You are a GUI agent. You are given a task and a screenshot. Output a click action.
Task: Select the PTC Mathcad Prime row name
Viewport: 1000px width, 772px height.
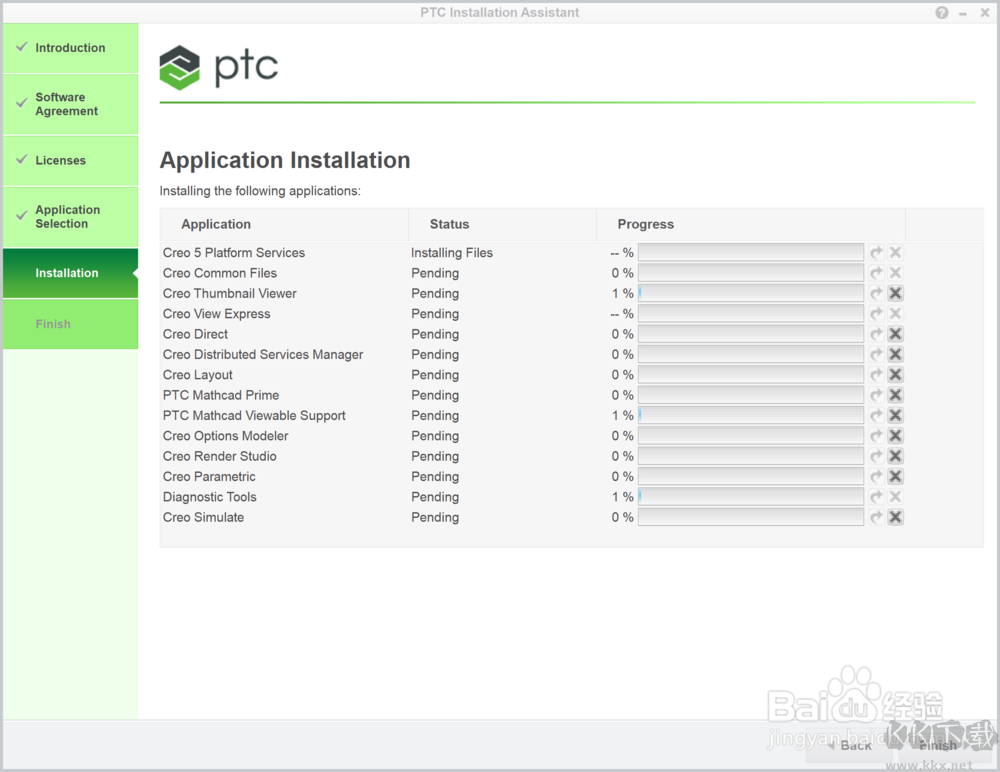tap(221, 396)
